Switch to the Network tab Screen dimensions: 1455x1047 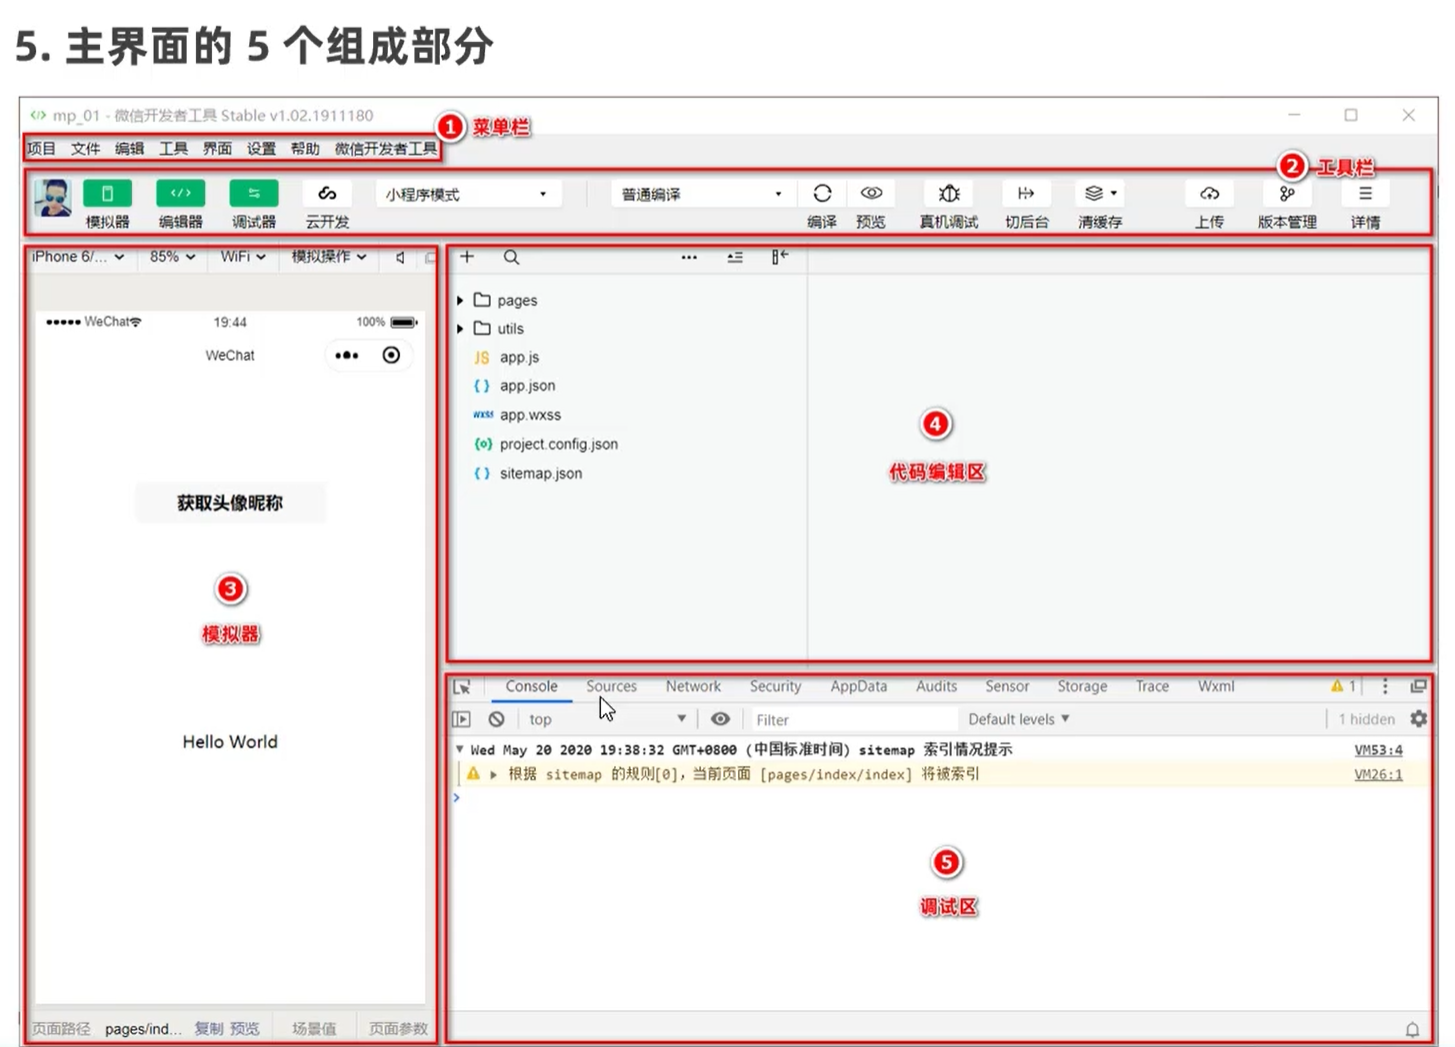click(693, 686)
